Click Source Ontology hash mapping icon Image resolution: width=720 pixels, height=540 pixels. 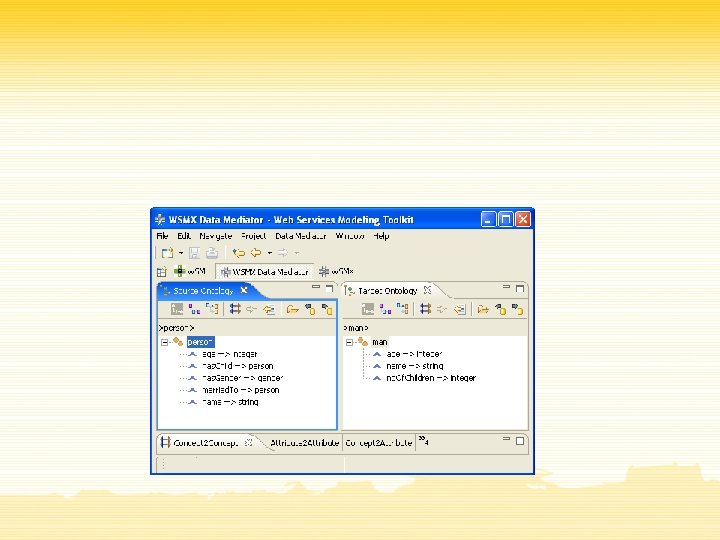coord(235,309)
